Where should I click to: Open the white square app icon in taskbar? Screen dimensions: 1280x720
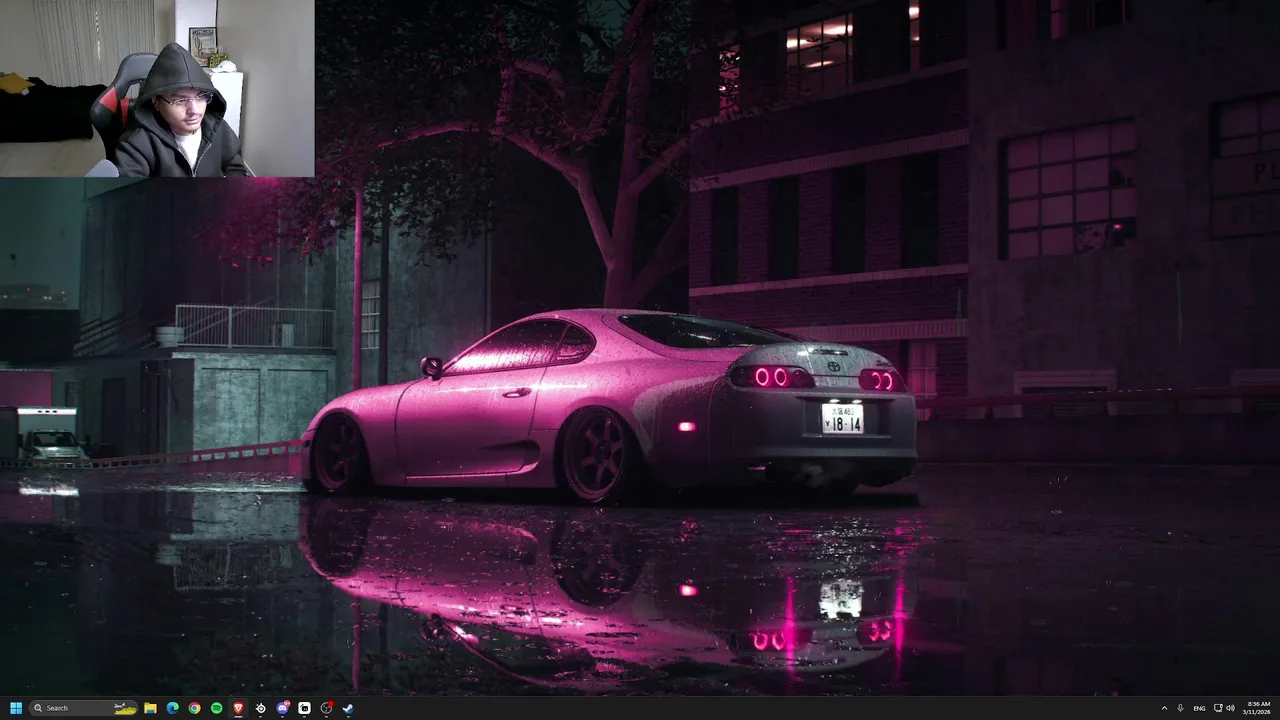pyautogui.click(x=304, y=708)
